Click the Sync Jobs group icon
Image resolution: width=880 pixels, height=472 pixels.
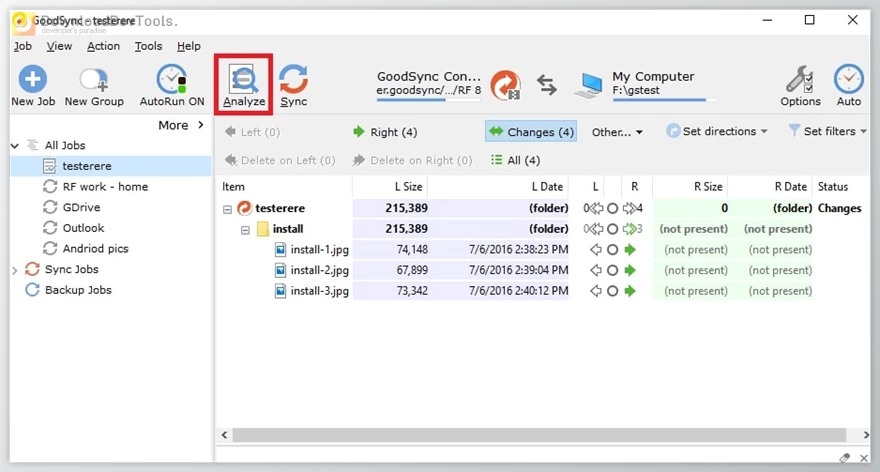[33, 269]
